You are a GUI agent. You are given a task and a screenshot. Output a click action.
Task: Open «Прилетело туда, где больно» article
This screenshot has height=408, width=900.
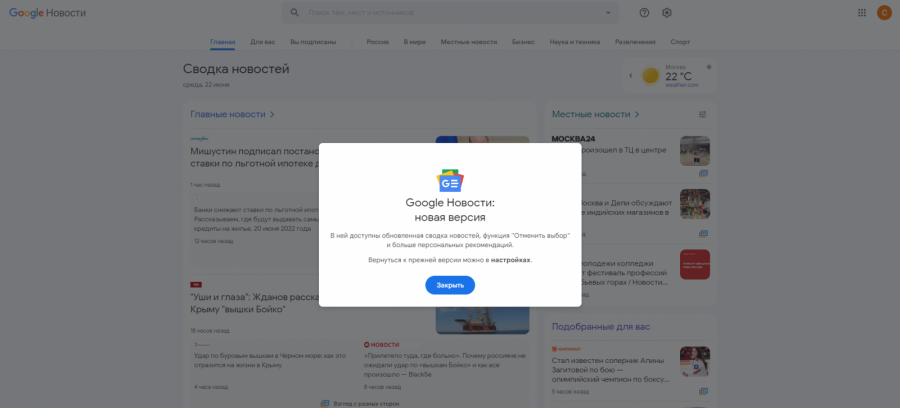coord(445,364)
